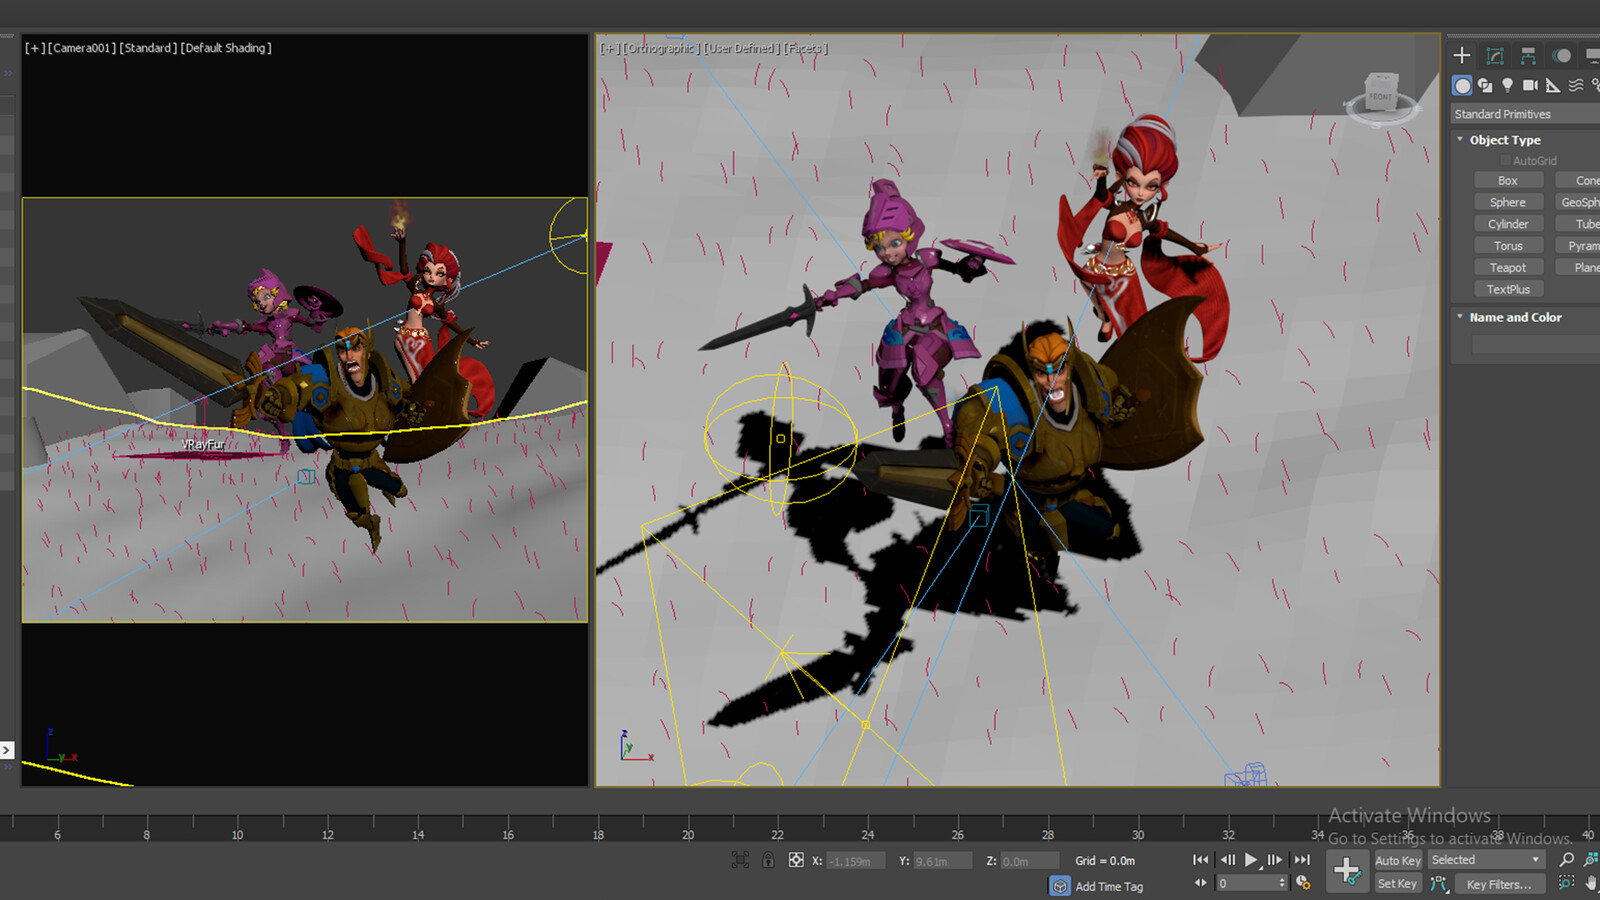
Task: Click the ViewCube in orthographic viewport
Action: [x=1381, y=97]
